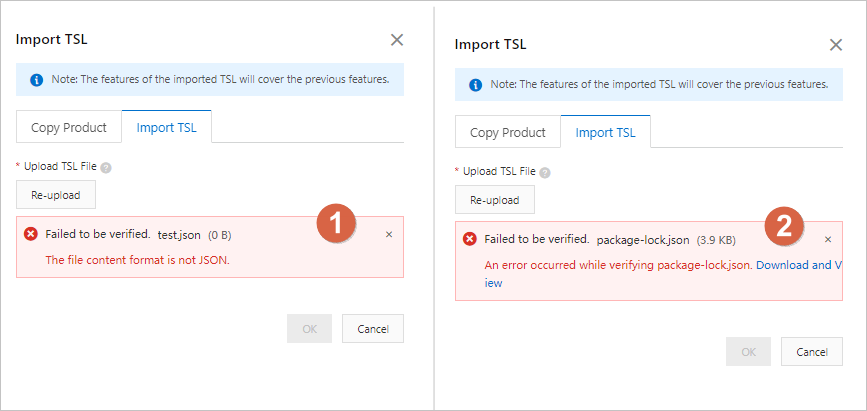867x411 pixels.
Task: Click help icon beside left Upload TSL File
Action: click(106, 168)
